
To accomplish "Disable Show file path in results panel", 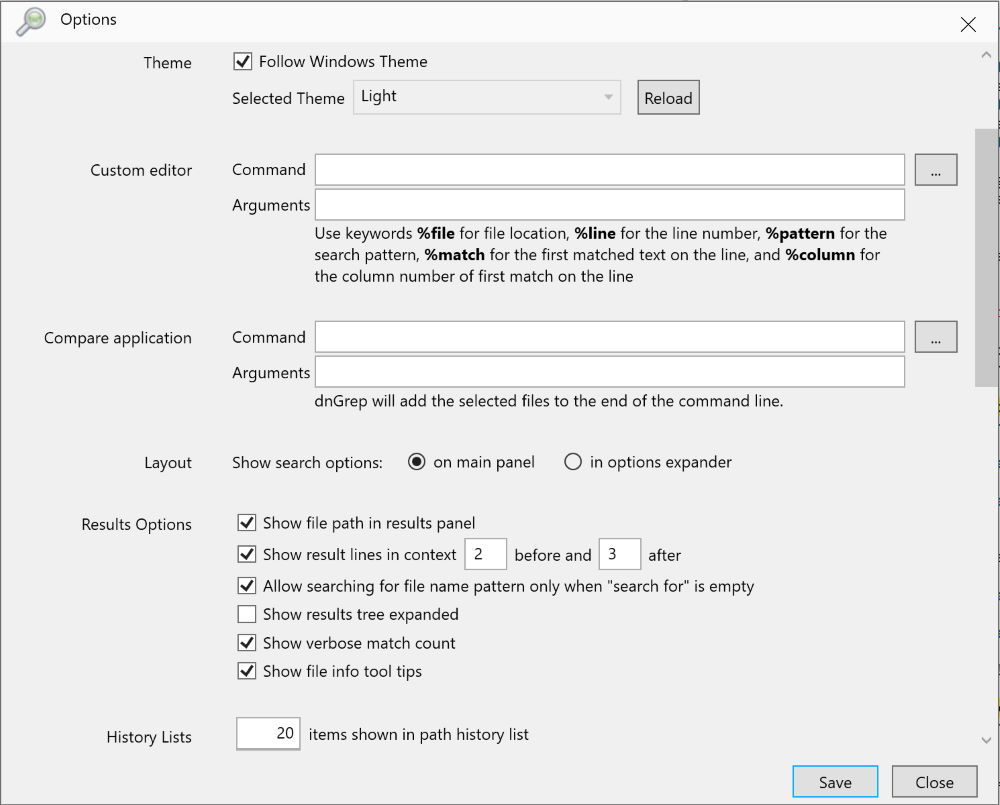I will click(x=247, y=522).
